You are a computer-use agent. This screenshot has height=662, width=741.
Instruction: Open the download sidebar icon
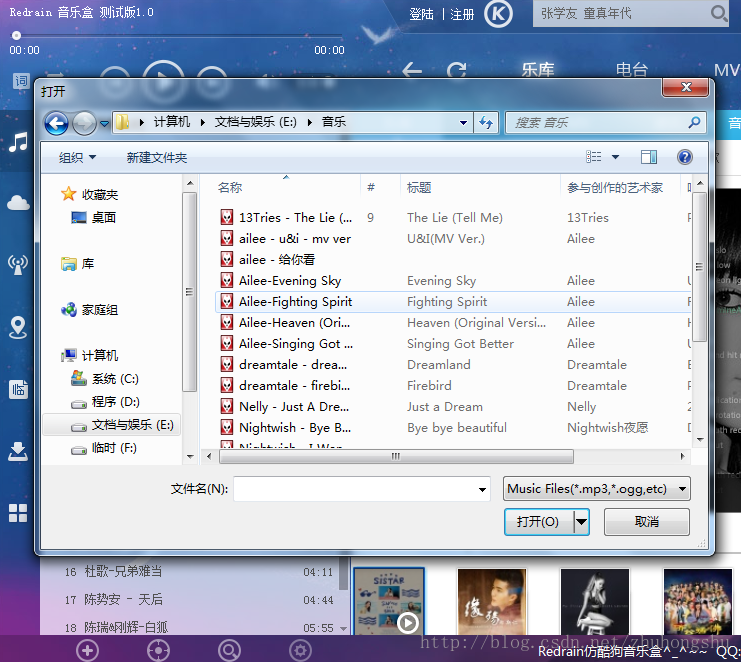click(18, 451)
